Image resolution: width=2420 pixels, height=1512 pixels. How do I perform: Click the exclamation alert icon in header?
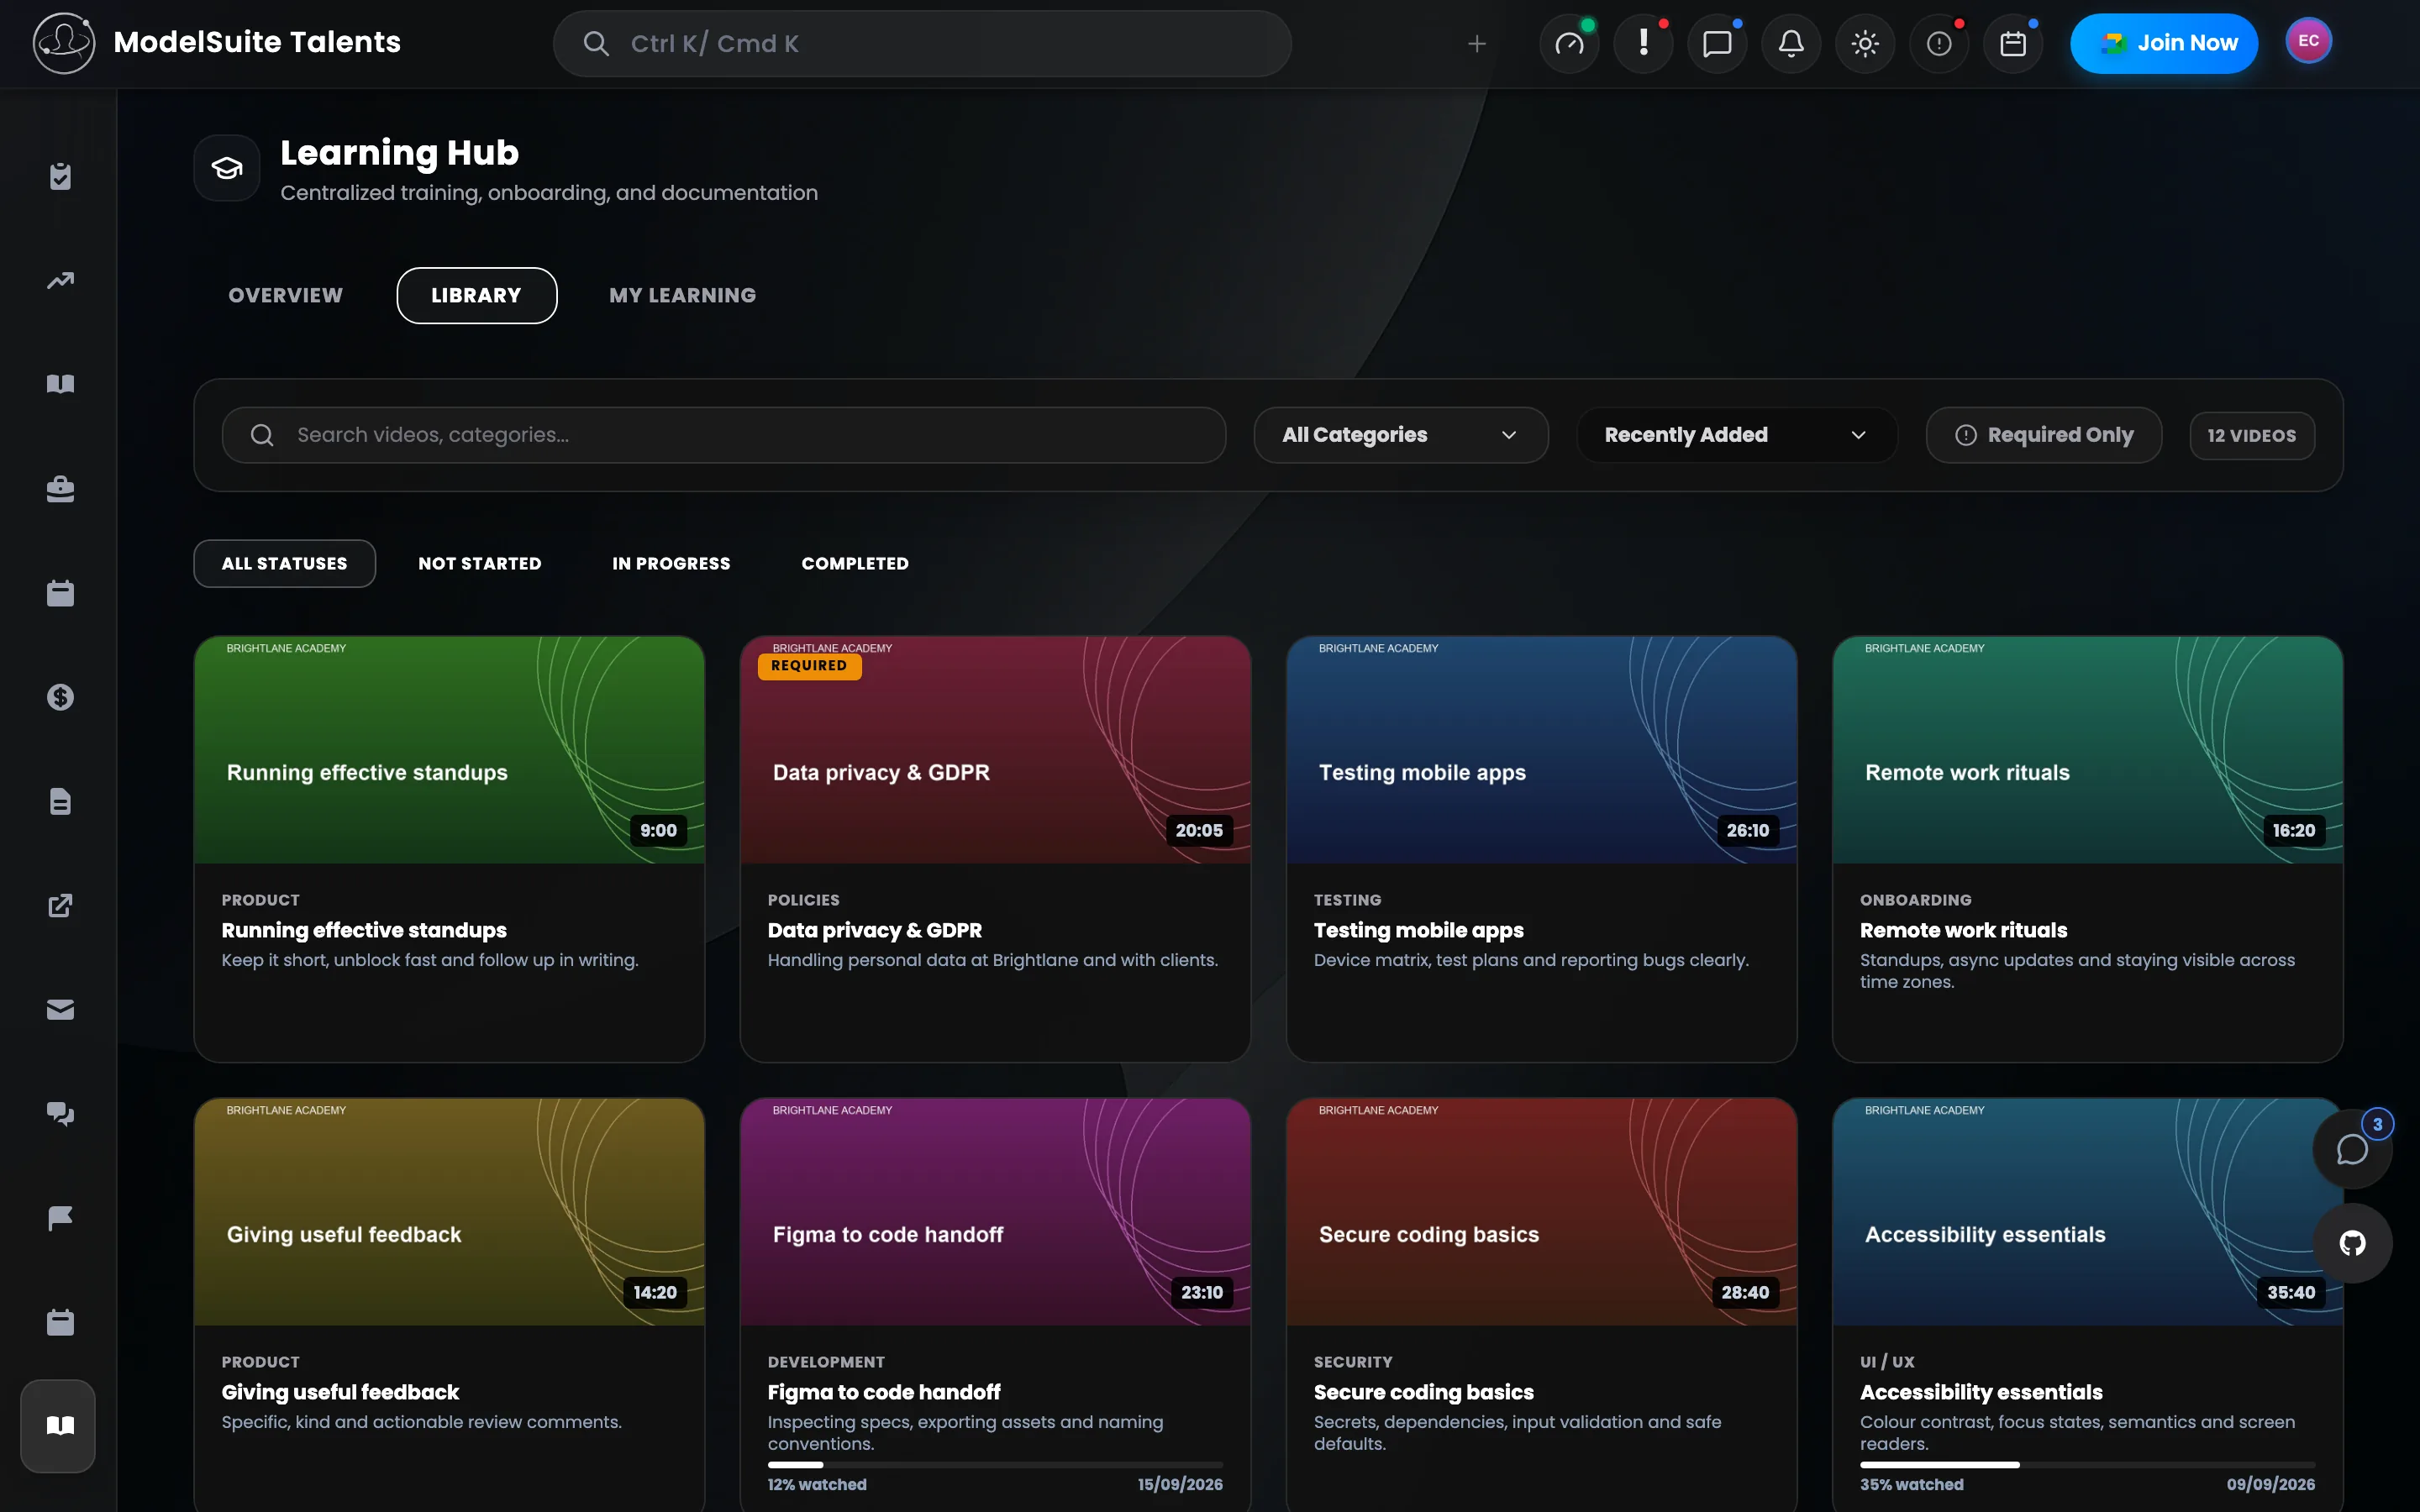pos(1643,44)
